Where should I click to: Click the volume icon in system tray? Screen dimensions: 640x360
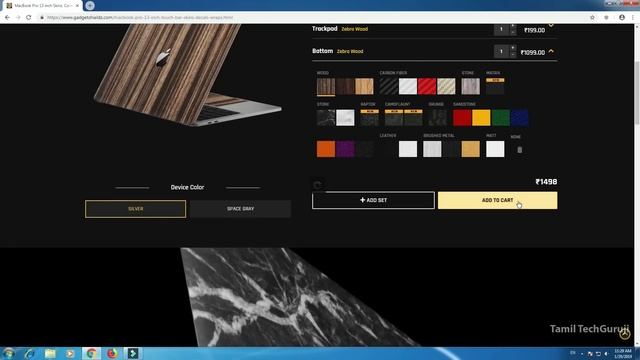(607, 353)
